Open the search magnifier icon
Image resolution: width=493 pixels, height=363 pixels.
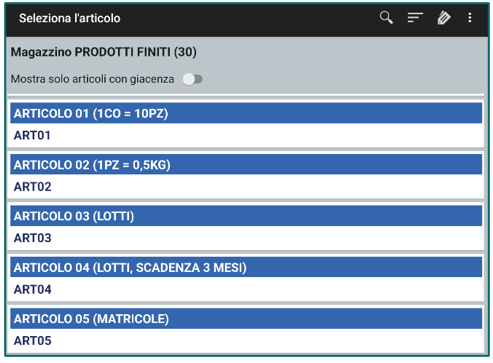pyautogui.click(x=386, y=18)
